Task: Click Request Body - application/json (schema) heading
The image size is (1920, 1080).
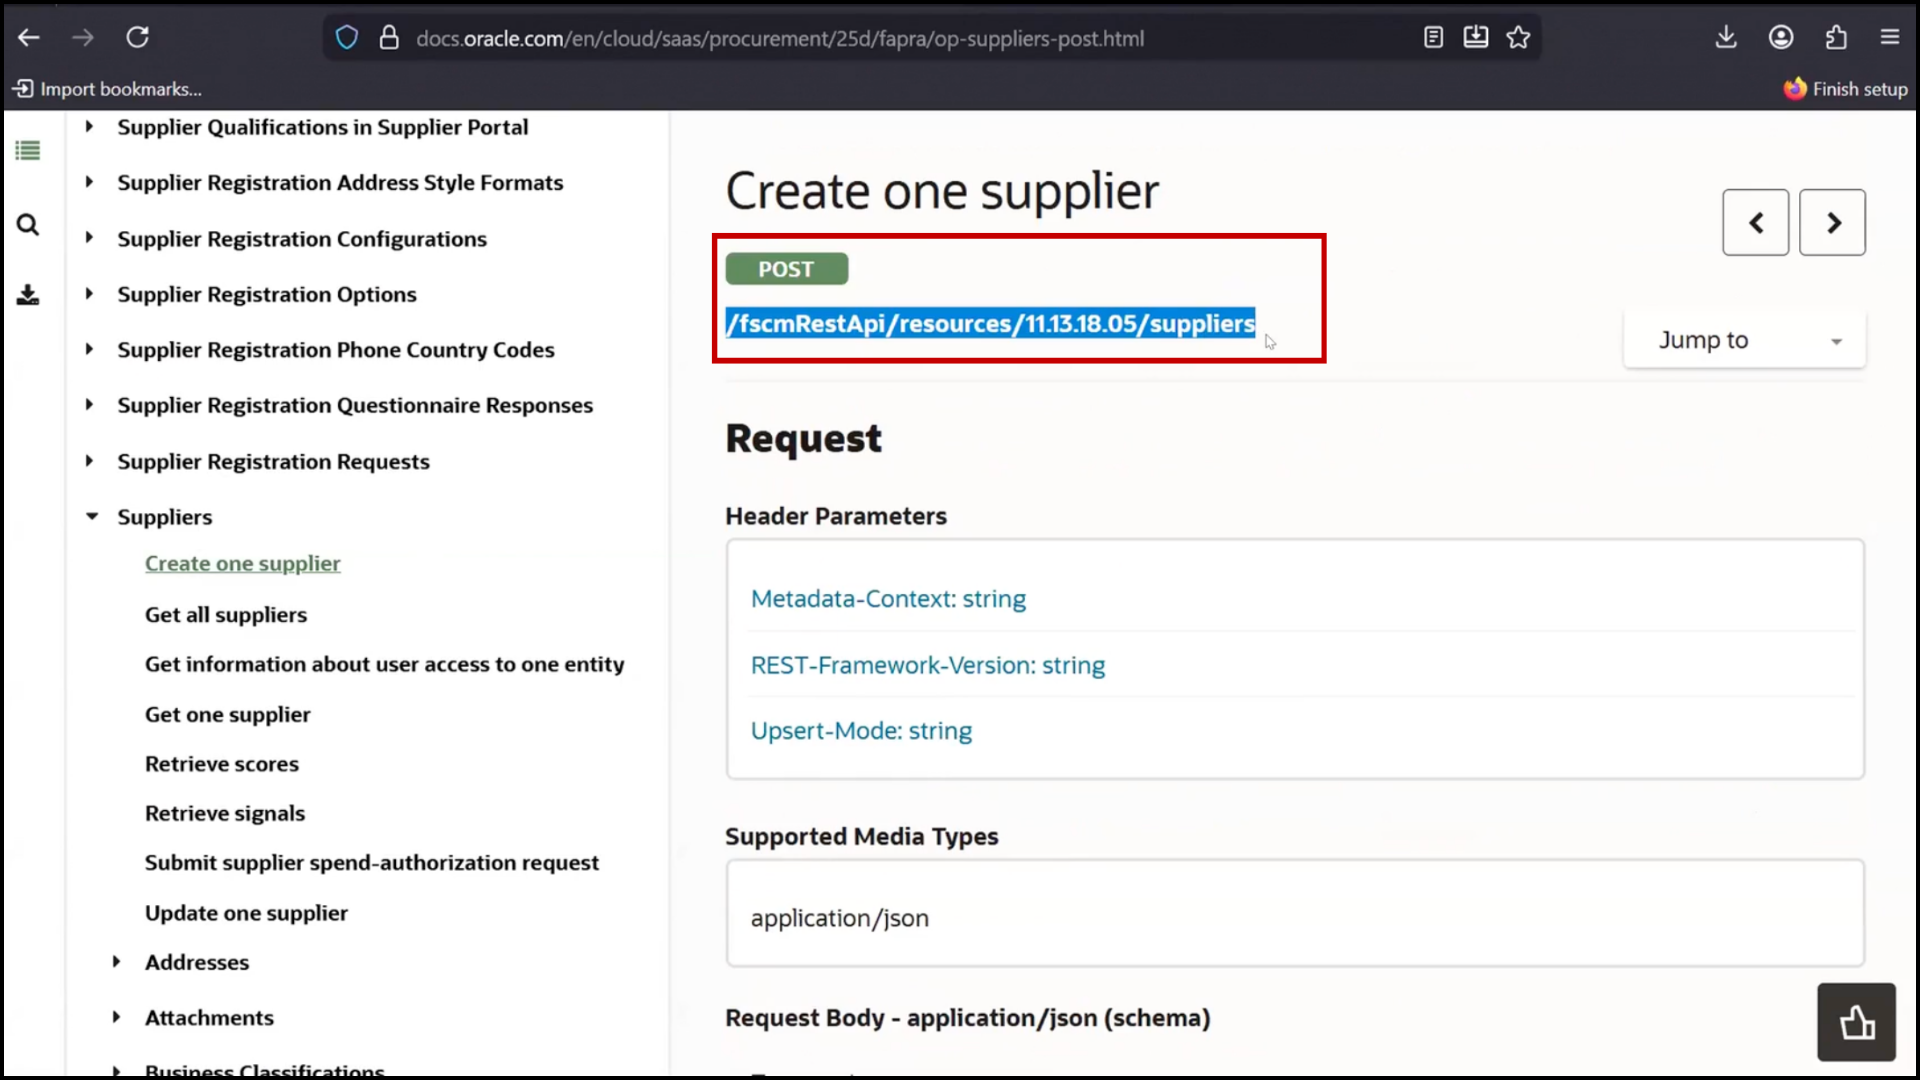Action: (968, 1018)
